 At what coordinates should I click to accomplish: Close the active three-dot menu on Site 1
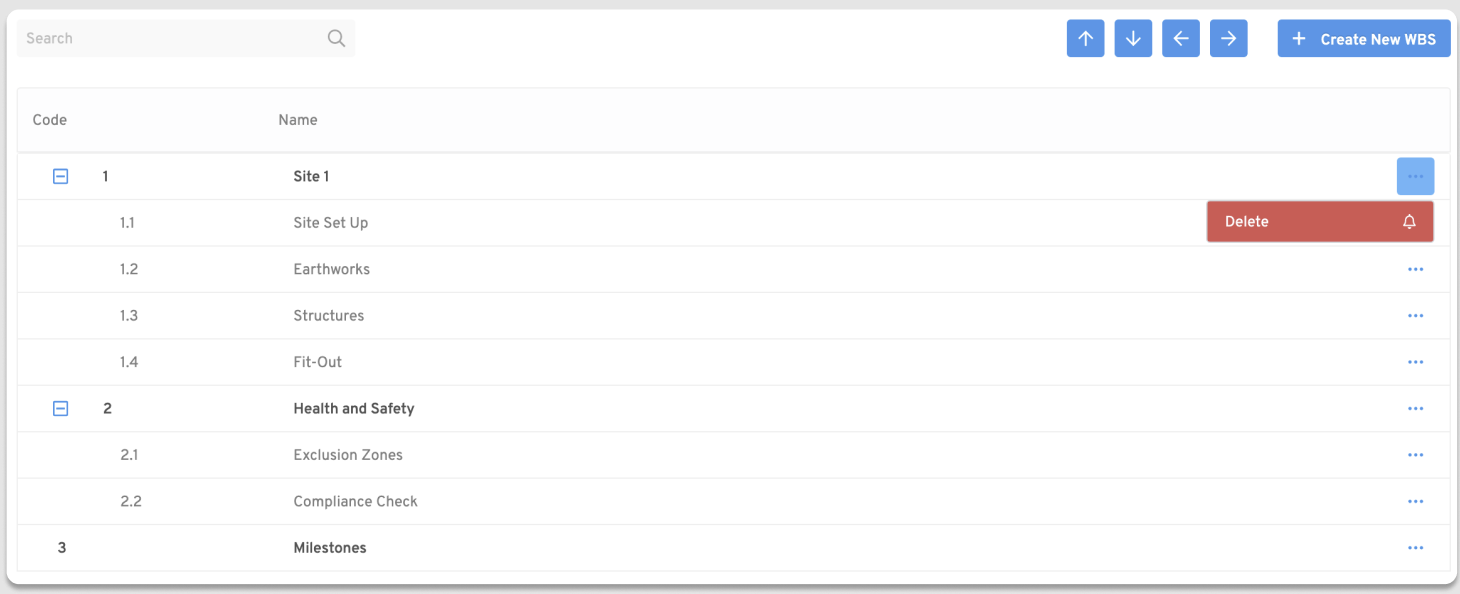[1415, 176]
